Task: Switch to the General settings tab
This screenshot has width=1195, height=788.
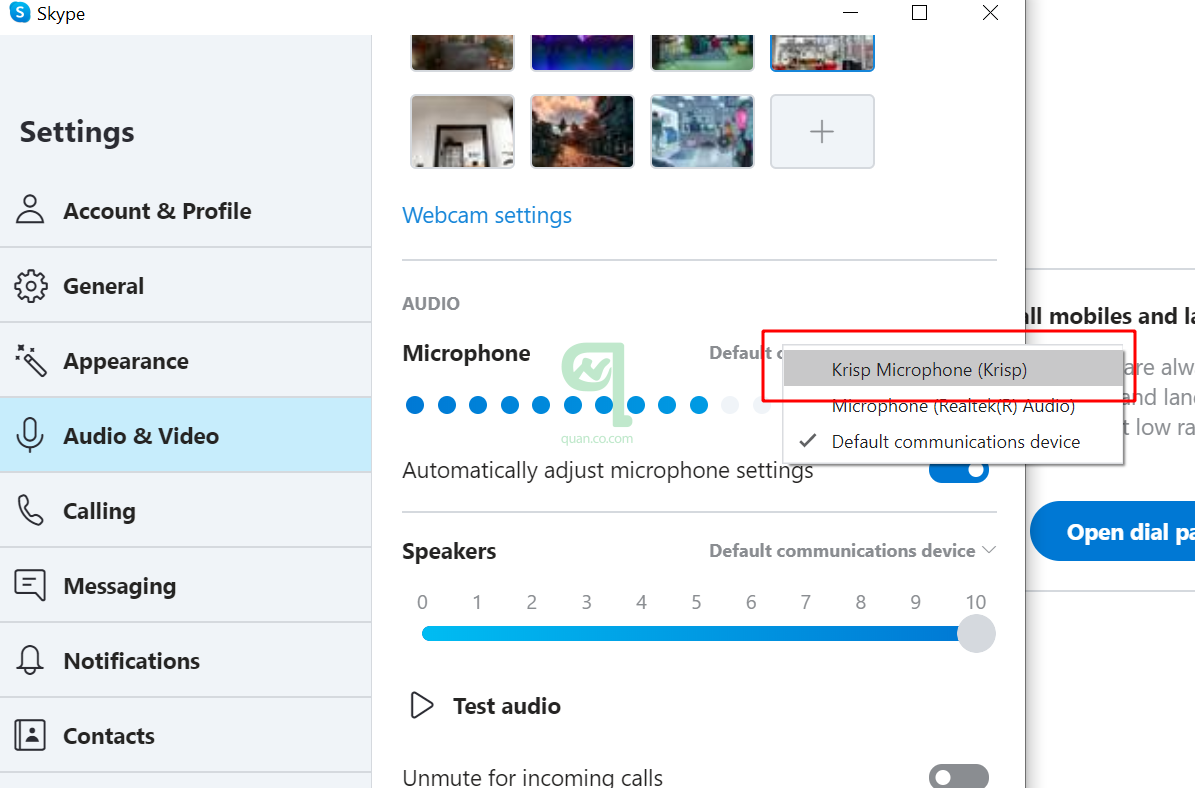Action: 186,286
